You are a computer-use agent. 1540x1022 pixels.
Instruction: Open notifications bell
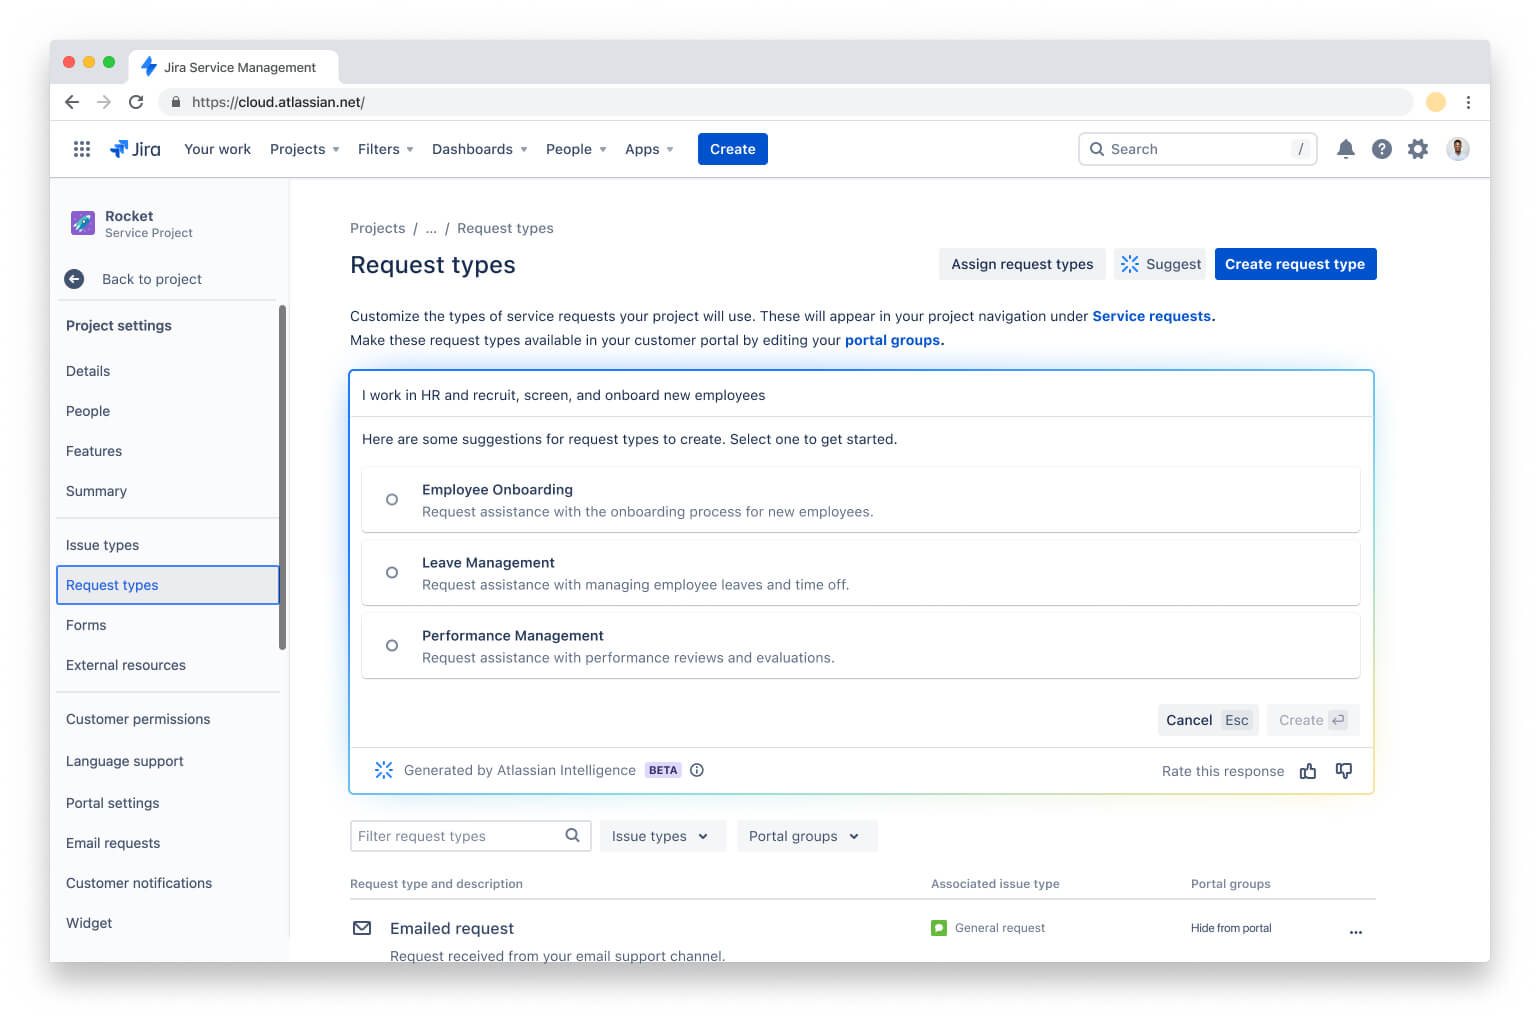(x=1346, y=148)
